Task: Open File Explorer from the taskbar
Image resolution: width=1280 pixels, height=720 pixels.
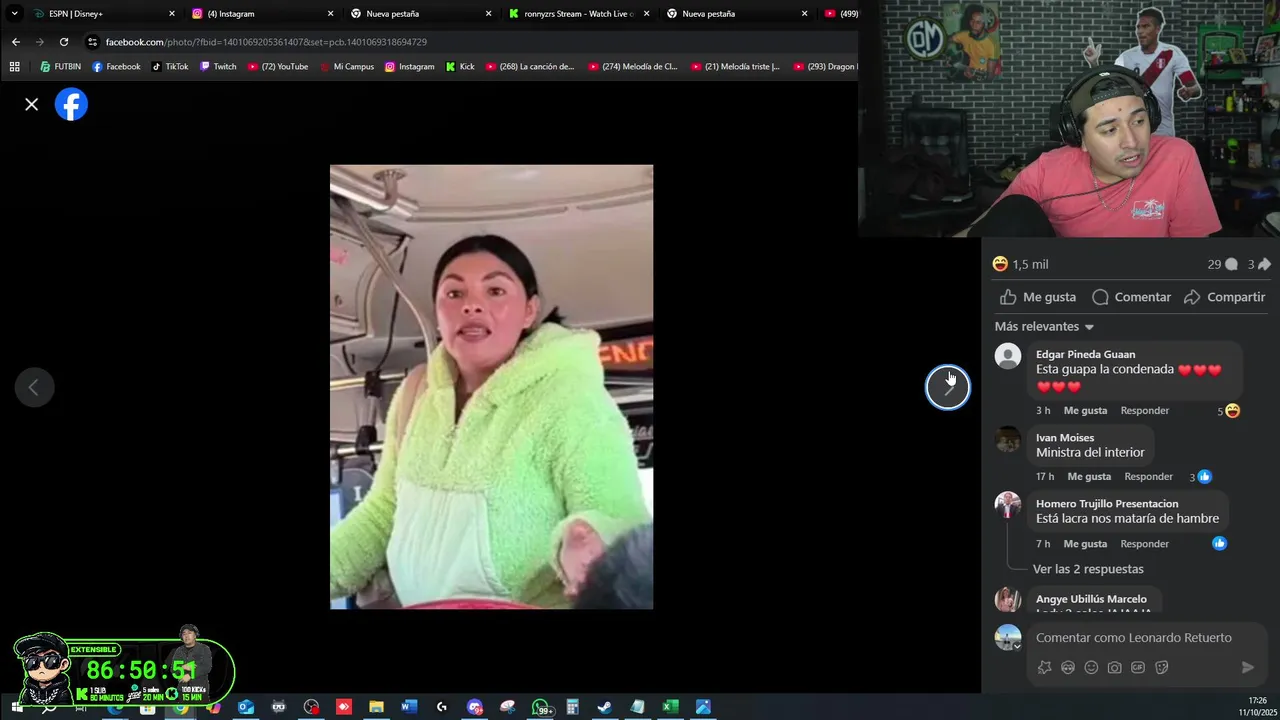Action: pyautogui.click(x=376, y=707)
